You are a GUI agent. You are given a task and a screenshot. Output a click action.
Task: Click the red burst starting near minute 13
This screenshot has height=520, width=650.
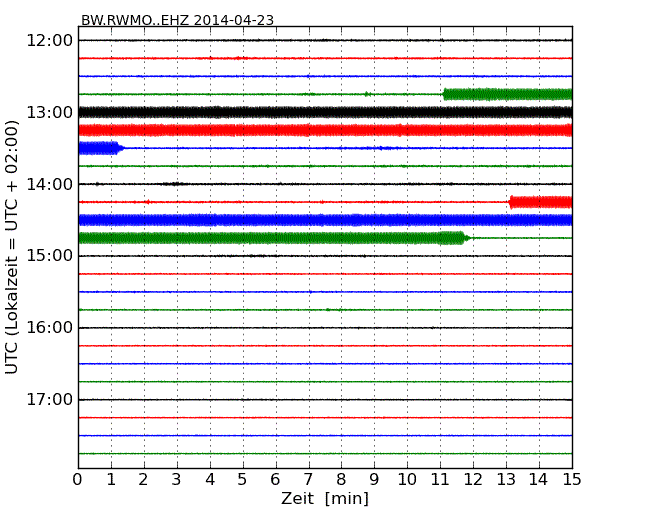click(x=541, y=202)
